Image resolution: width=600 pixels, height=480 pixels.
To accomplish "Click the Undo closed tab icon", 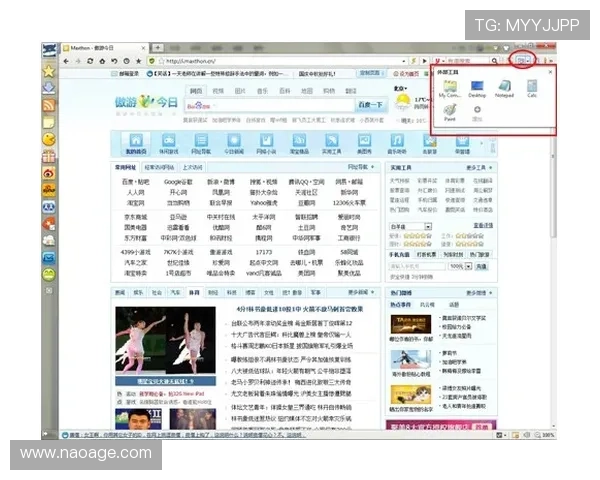I will point(114,61).
